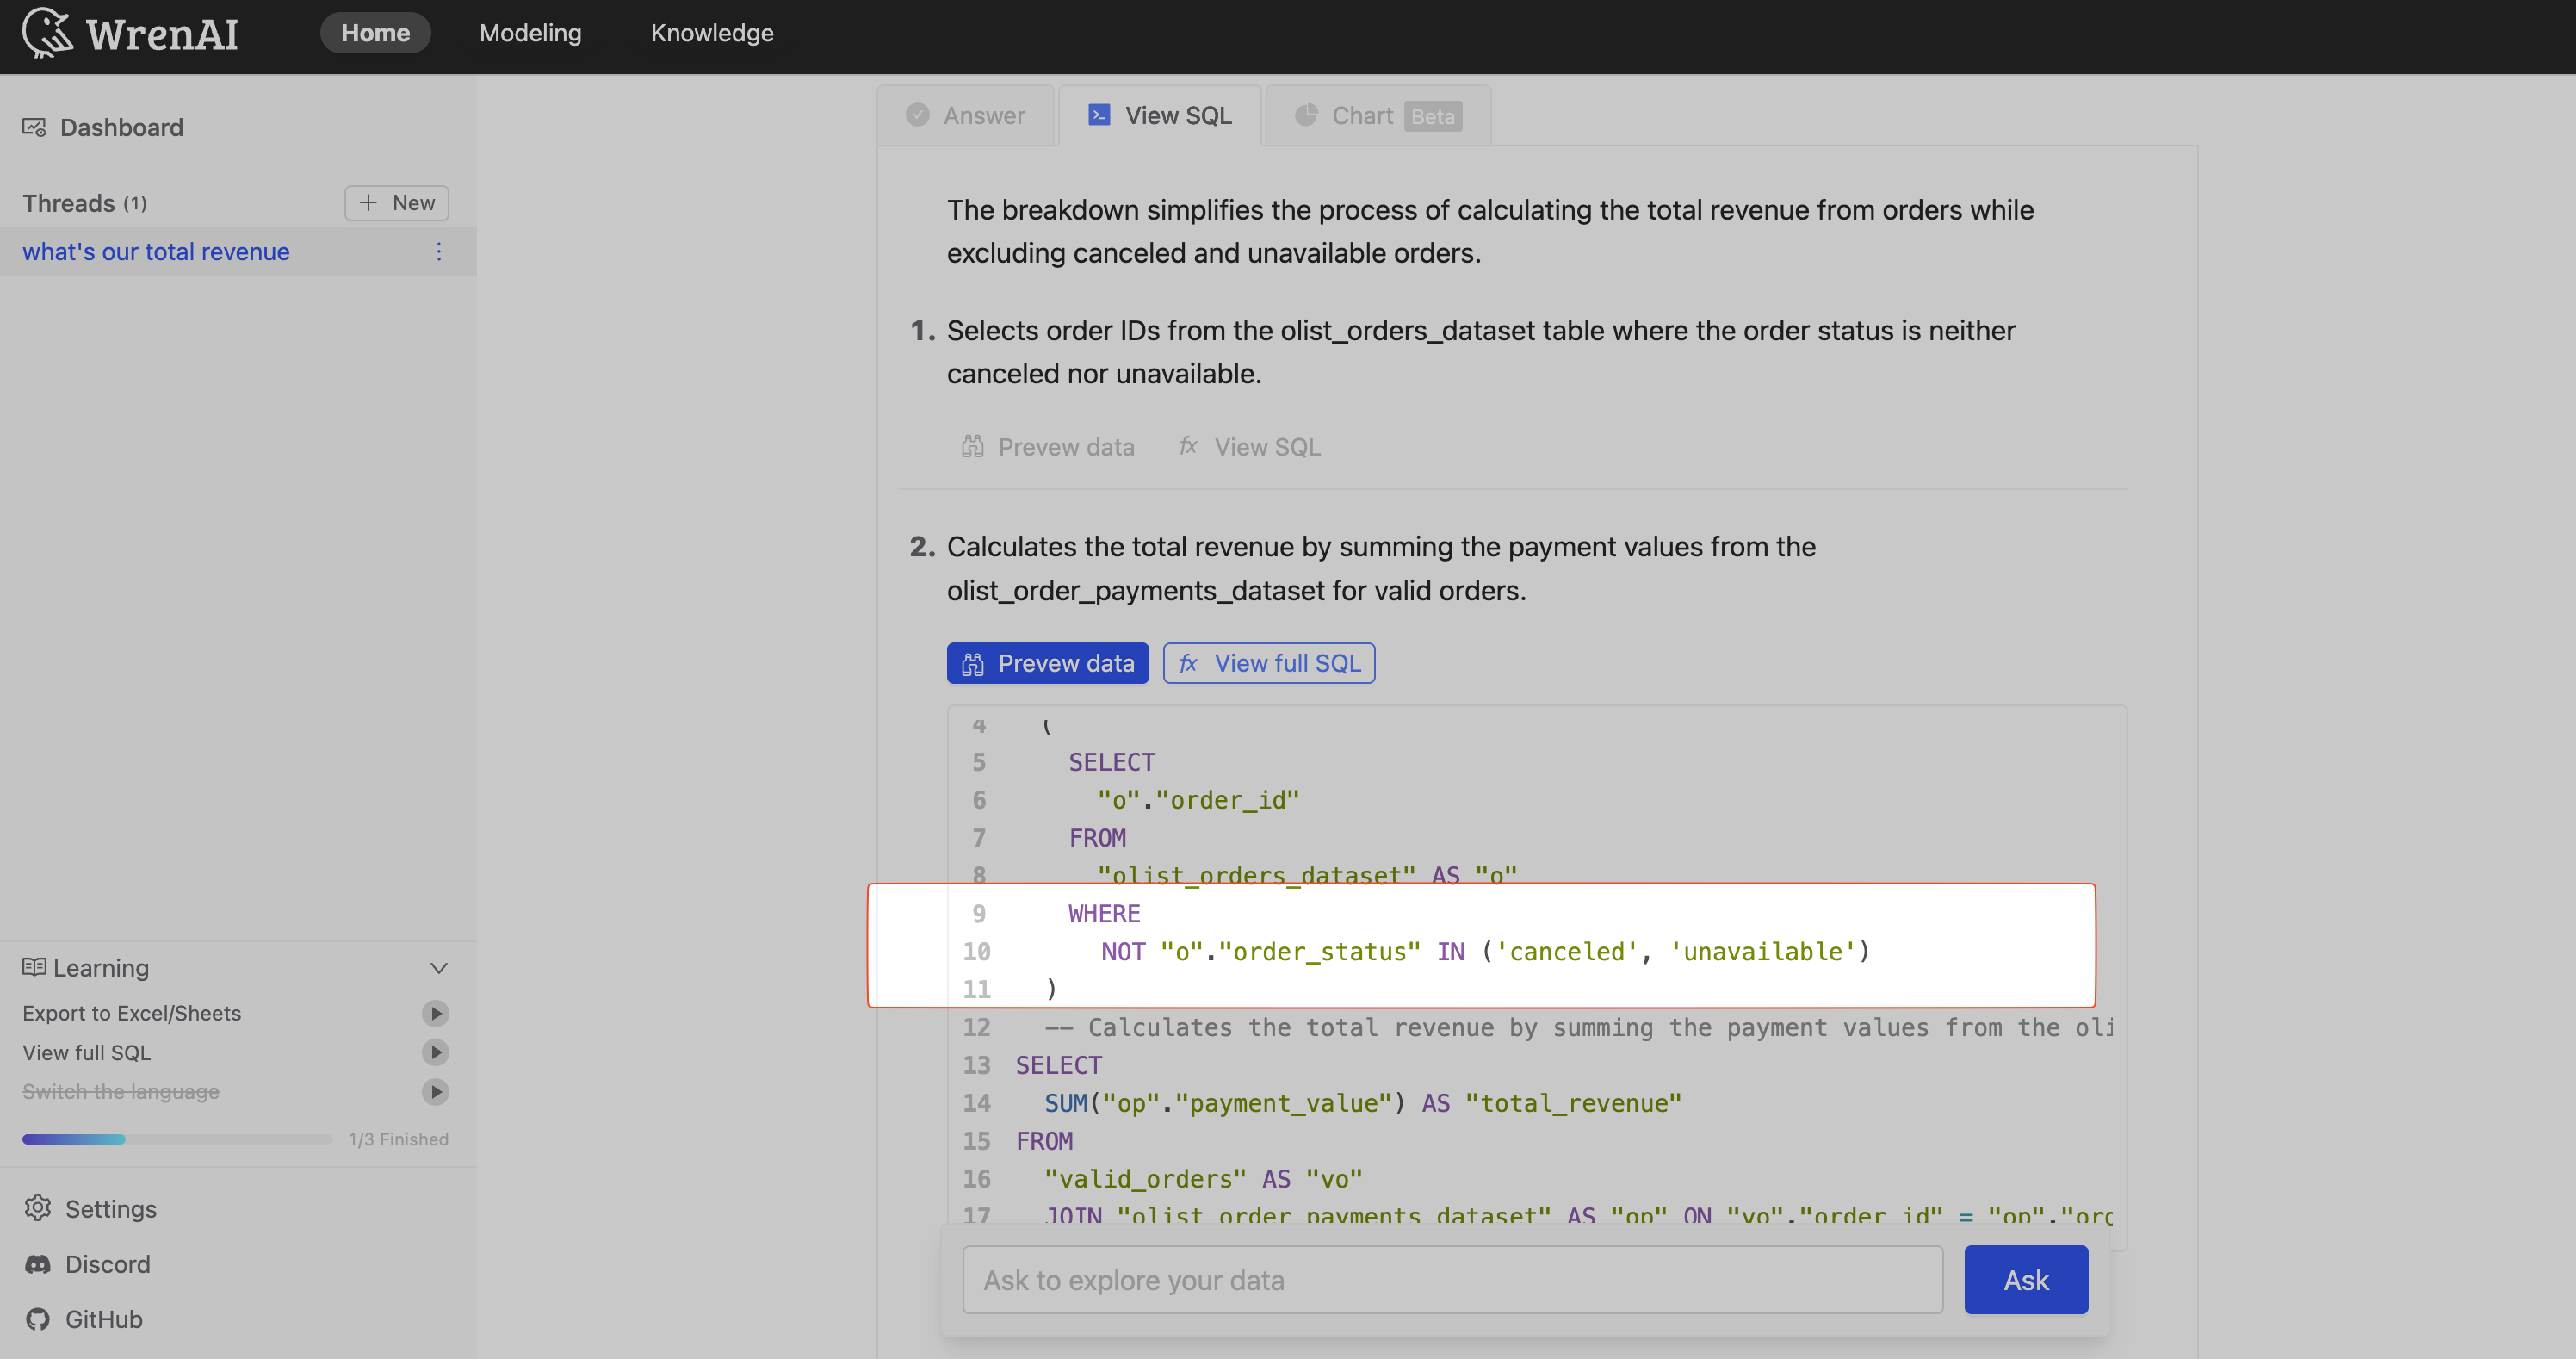This screenshot has height=1359, width=2576.
Task: Preview data for step 1
Action: [x=1047, y=447]
